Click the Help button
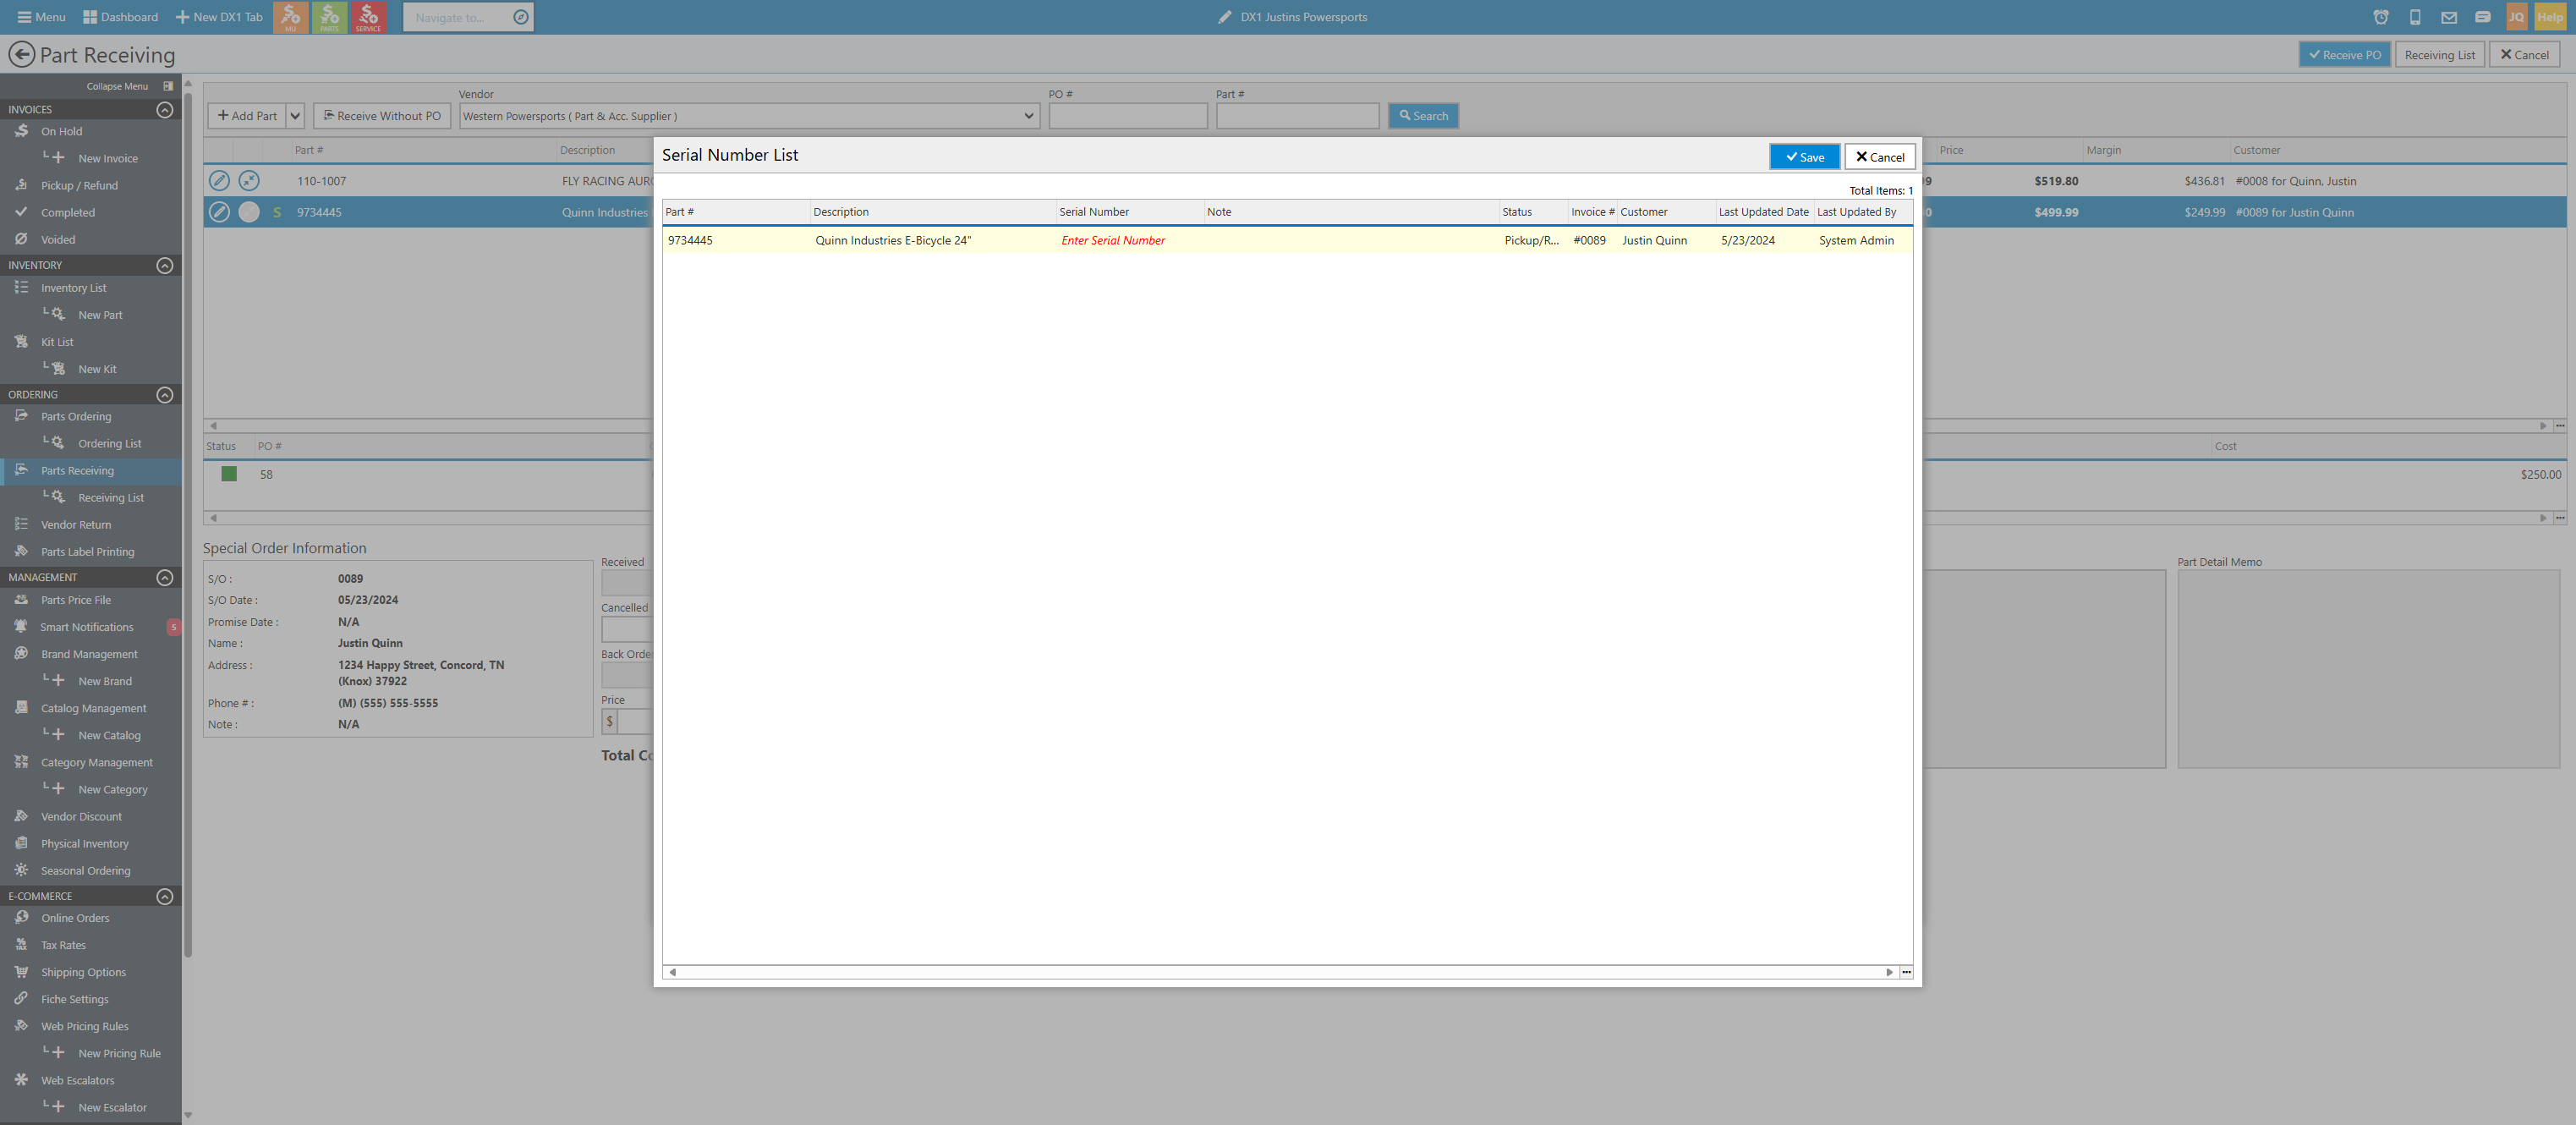 tap(2550, 17)
